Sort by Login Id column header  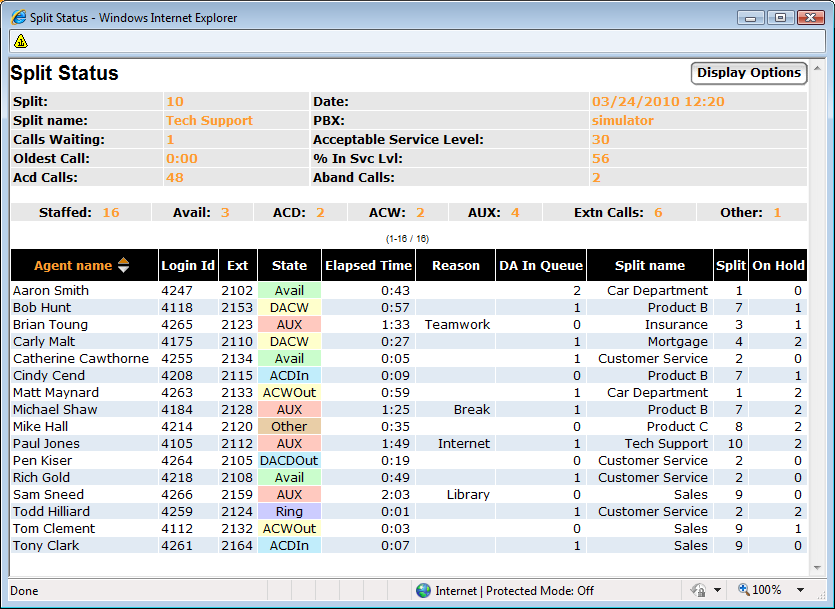(188, 265)
